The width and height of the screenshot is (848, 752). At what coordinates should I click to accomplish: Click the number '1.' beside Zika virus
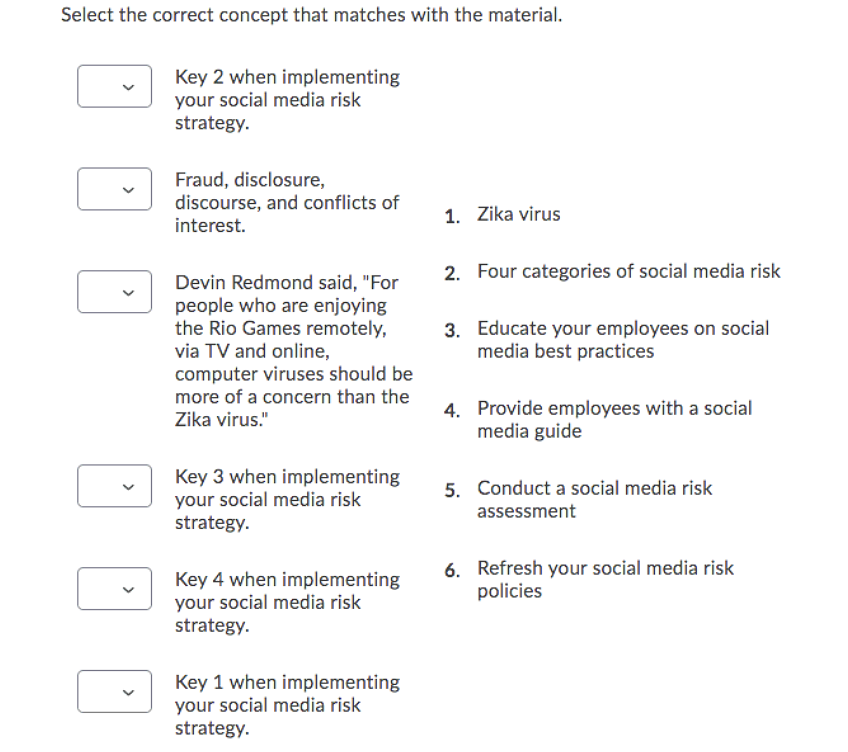(x=450, y=214)
